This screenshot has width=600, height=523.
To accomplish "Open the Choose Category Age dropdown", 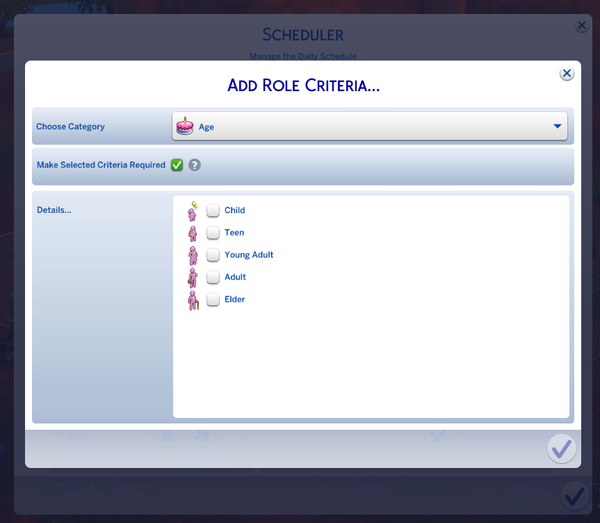I will (369, 127).
